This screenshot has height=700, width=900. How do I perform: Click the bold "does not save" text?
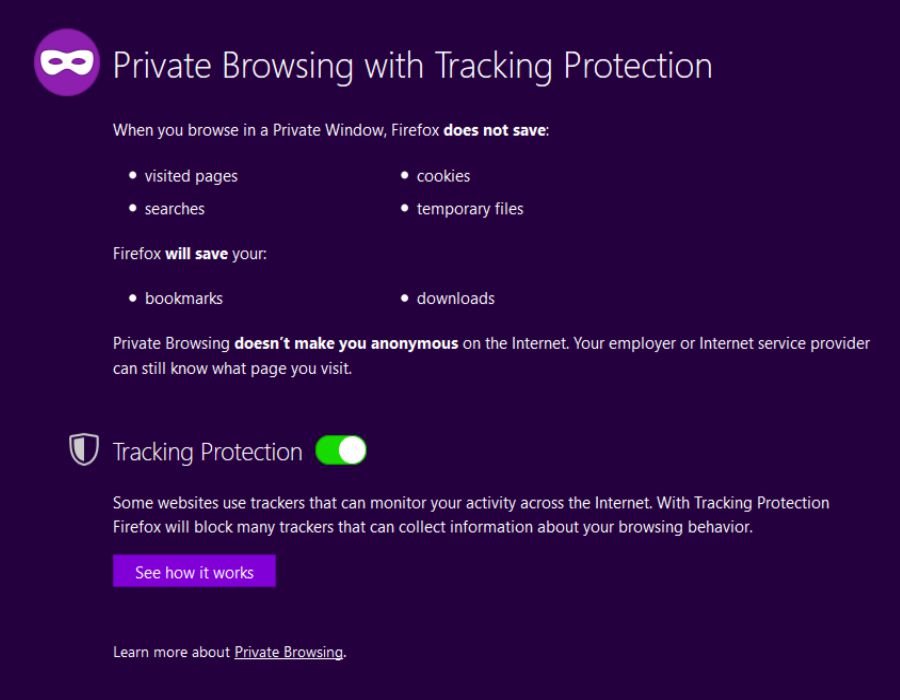495,130
